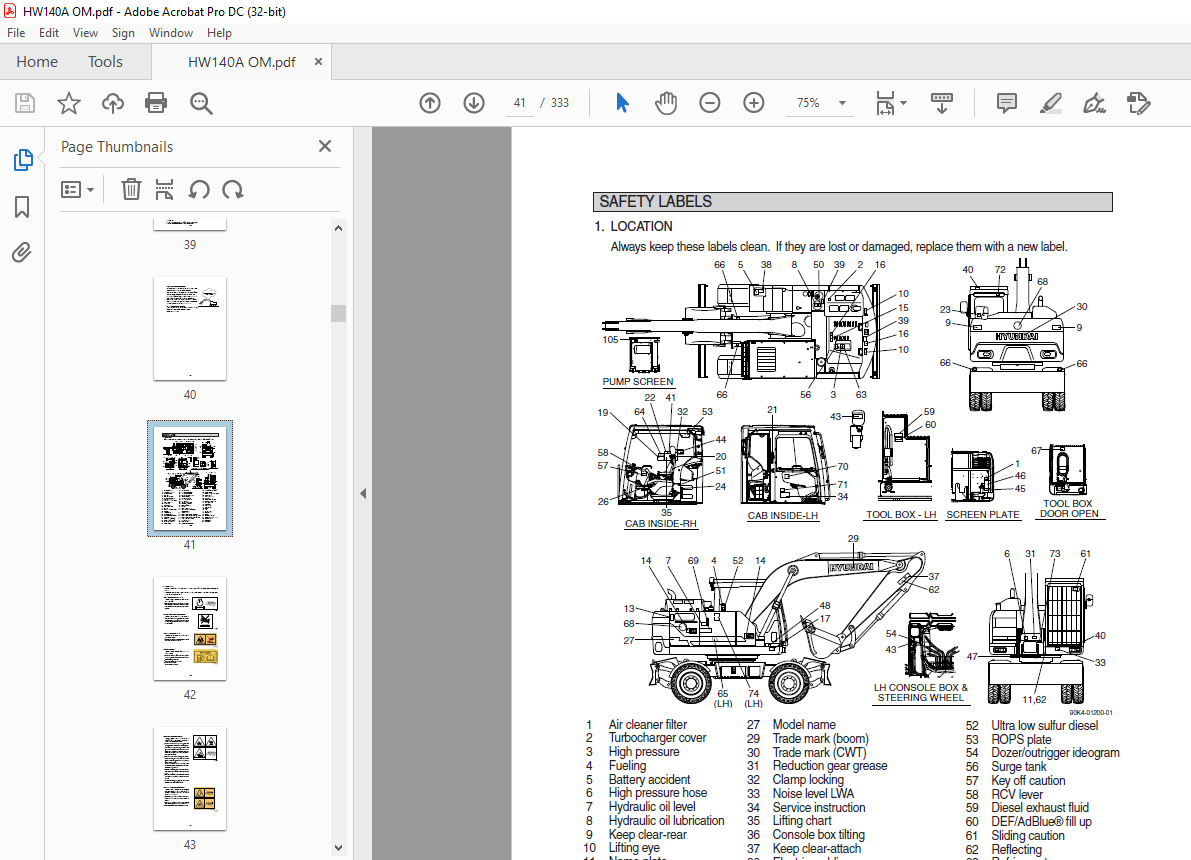Toggle the Bookmarks panel in the sidebar
The height and width of the screenshot is (860, 1191).
coord(22,207)
